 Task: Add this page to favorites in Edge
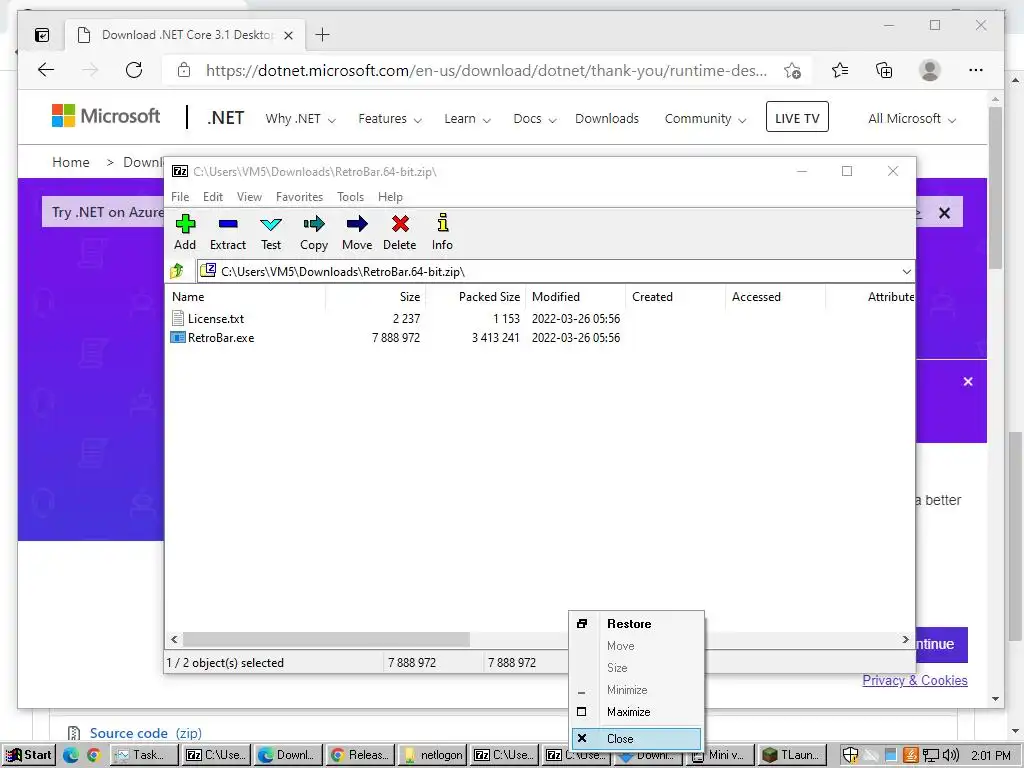pyautogui.click(x=793, y=71)
